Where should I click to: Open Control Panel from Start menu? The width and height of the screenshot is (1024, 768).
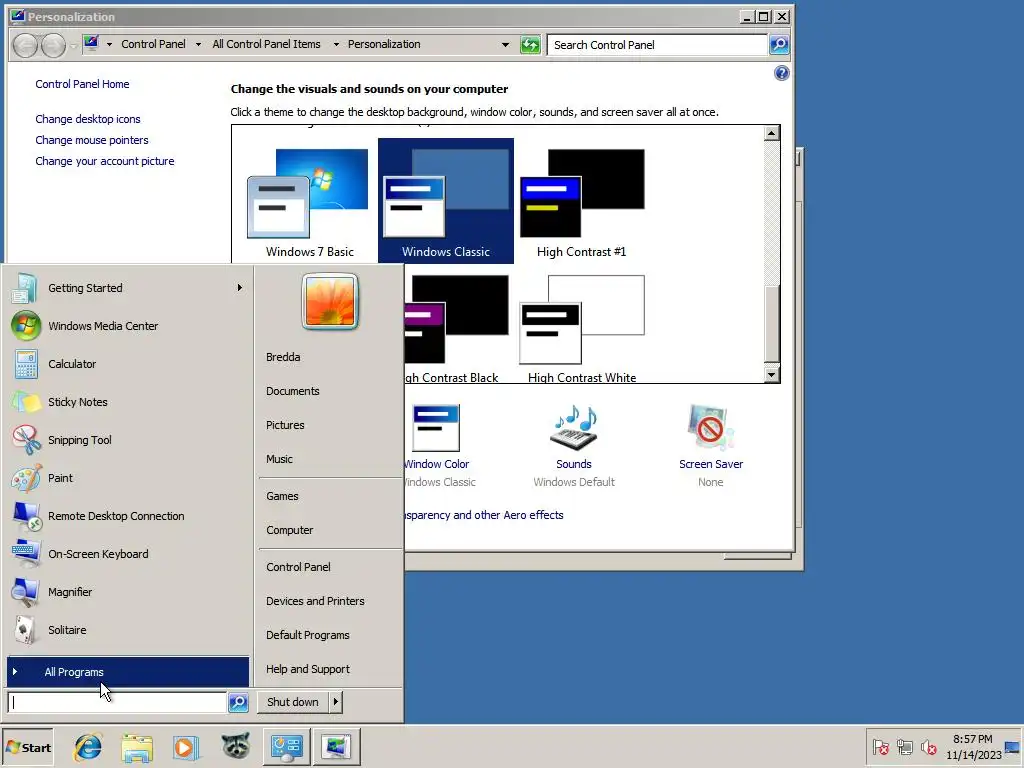tap(298, 567)
